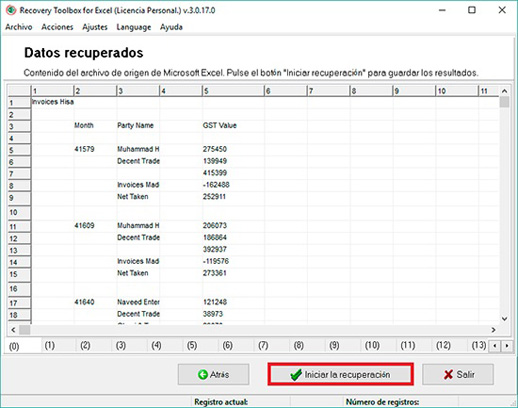Click the vertical scrollbar thumb

pyautogui.click(x=505, y=102)
